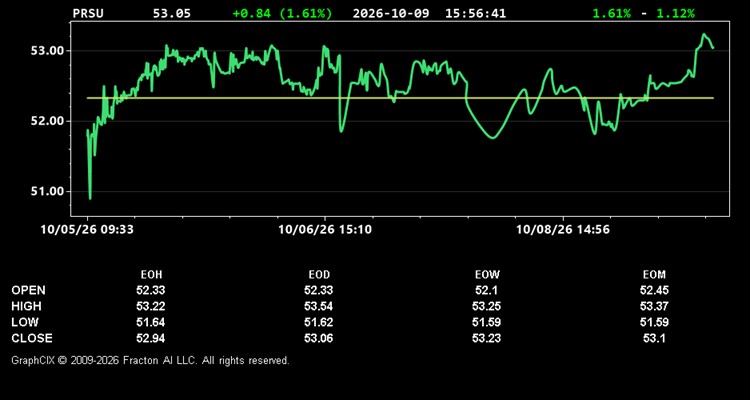750x400 pixels.
Task: Select the EOW close value 53.23
Action: click(x=486, y=338)
